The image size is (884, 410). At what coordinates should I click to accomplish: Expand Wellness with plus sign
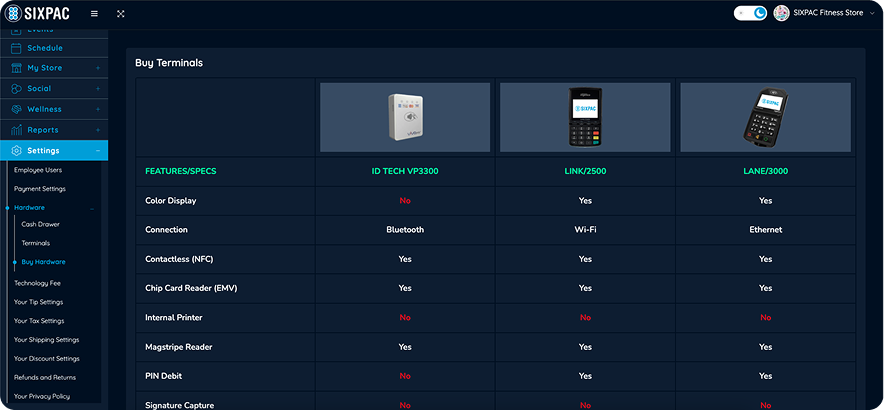point(98,109)
